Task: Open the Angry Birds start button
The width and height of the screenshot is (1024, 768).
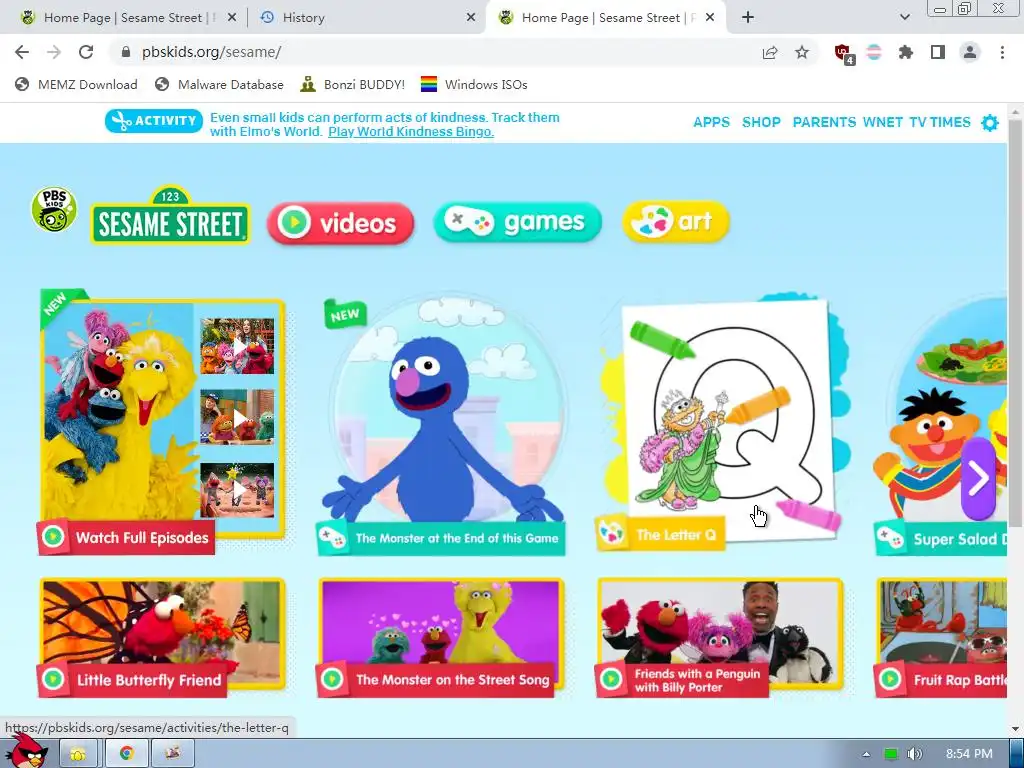Action: 27,751
